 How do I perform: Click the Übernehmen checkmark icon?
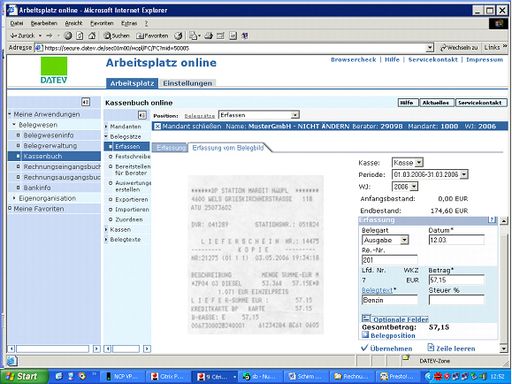[x=364, y=348]
